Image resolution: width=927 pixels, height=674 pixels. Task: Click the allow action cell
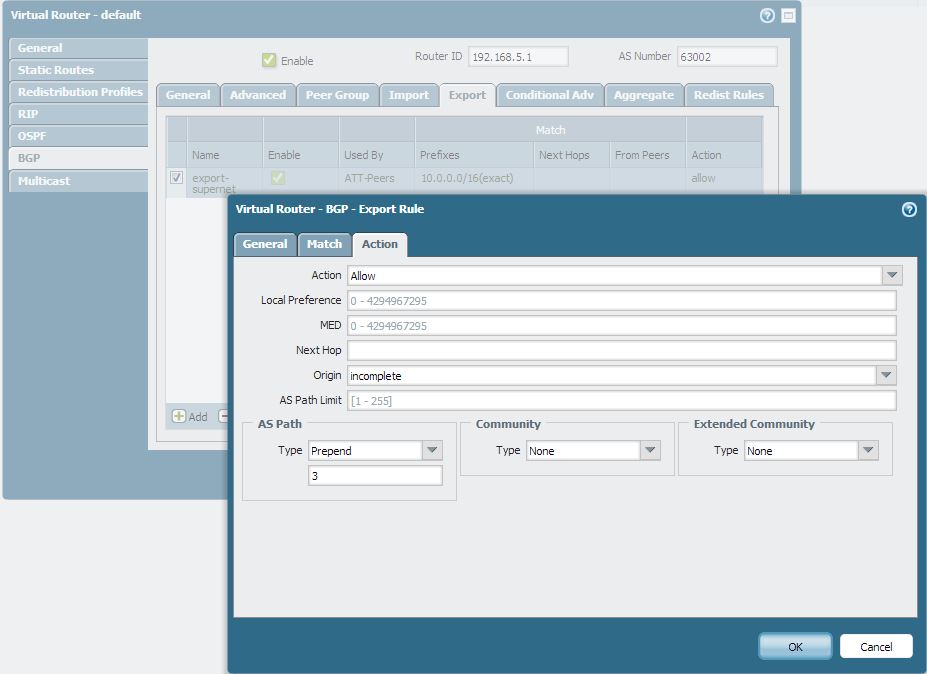(x=703, y=178)
